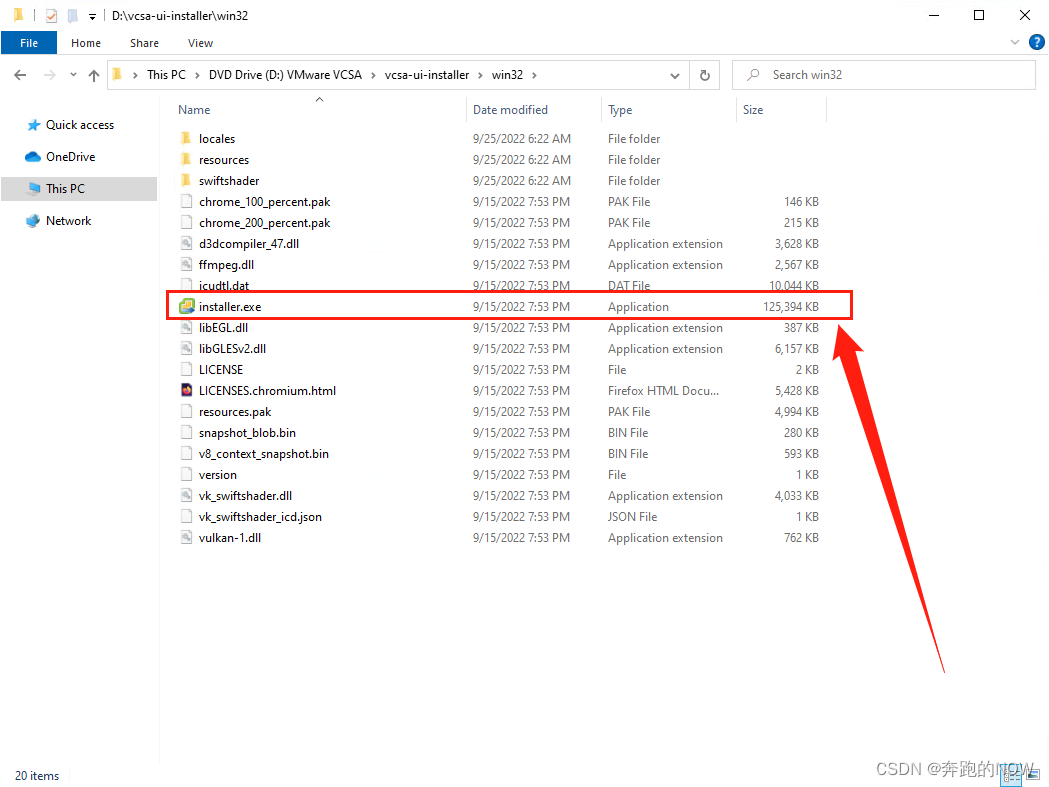1049x787 pixels.
Task: Click the icudtl.dat file name
Action: tap(223, 286)
